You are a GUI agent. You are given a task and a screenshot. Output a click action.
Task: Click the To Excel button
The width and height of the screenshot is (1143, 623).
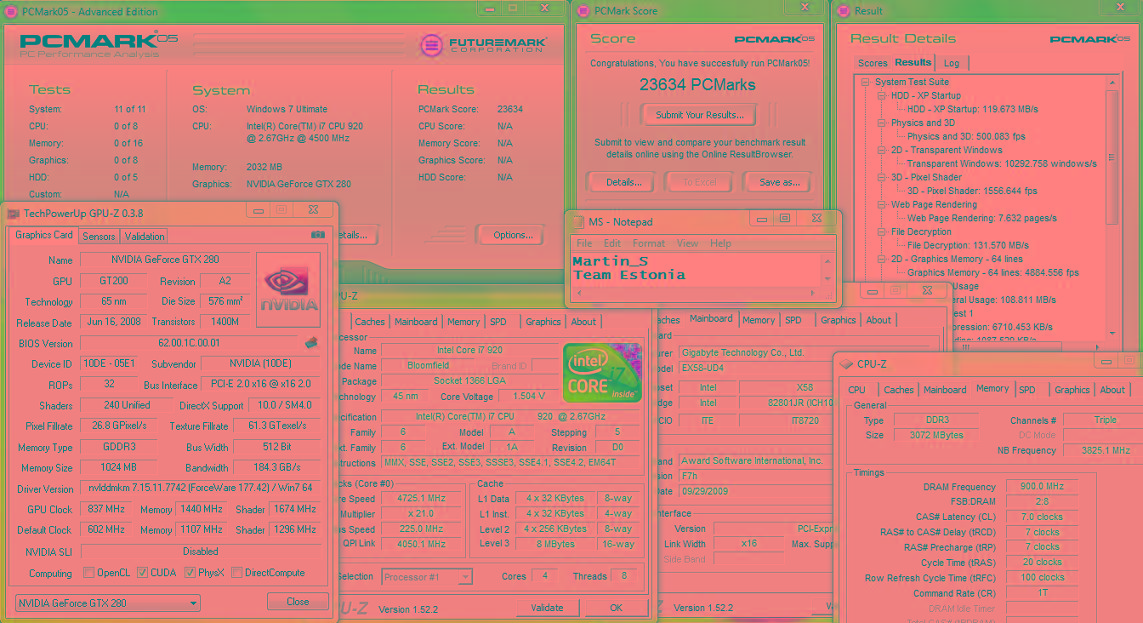[700, 182]
